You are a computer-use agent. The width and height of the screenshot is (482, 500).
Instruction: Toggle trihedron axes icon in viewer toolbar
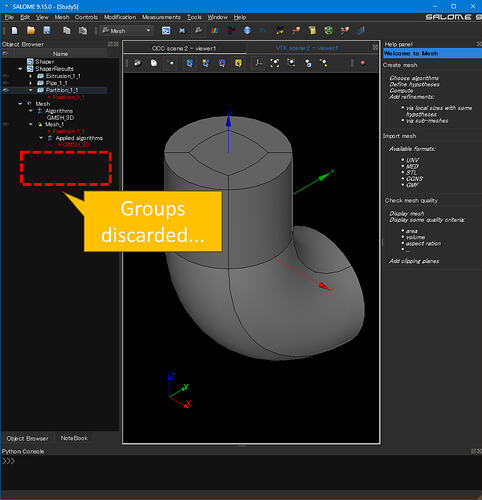pyautogui.click(x=258, y=63)
